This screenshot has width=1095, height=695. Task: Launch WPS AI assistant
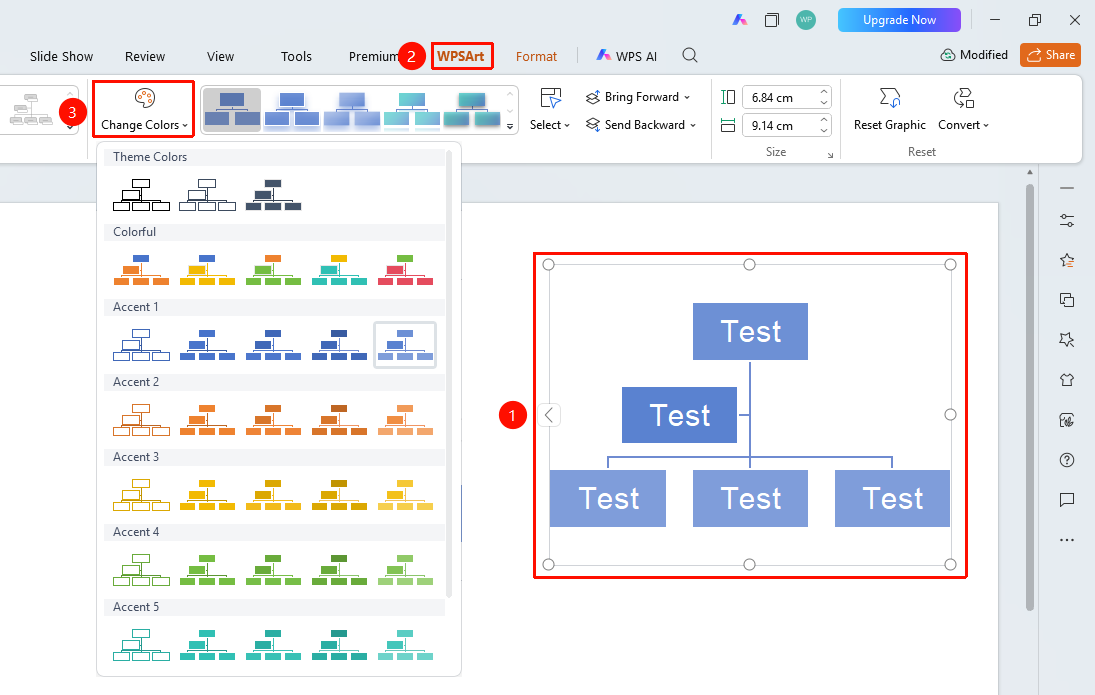tap(626, 56)
